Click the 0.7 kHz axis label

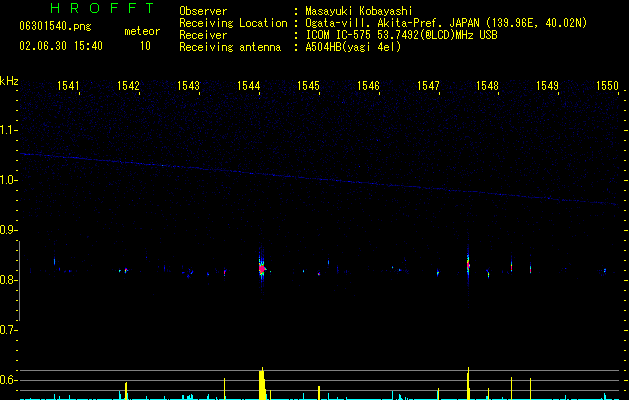point(8,330)
